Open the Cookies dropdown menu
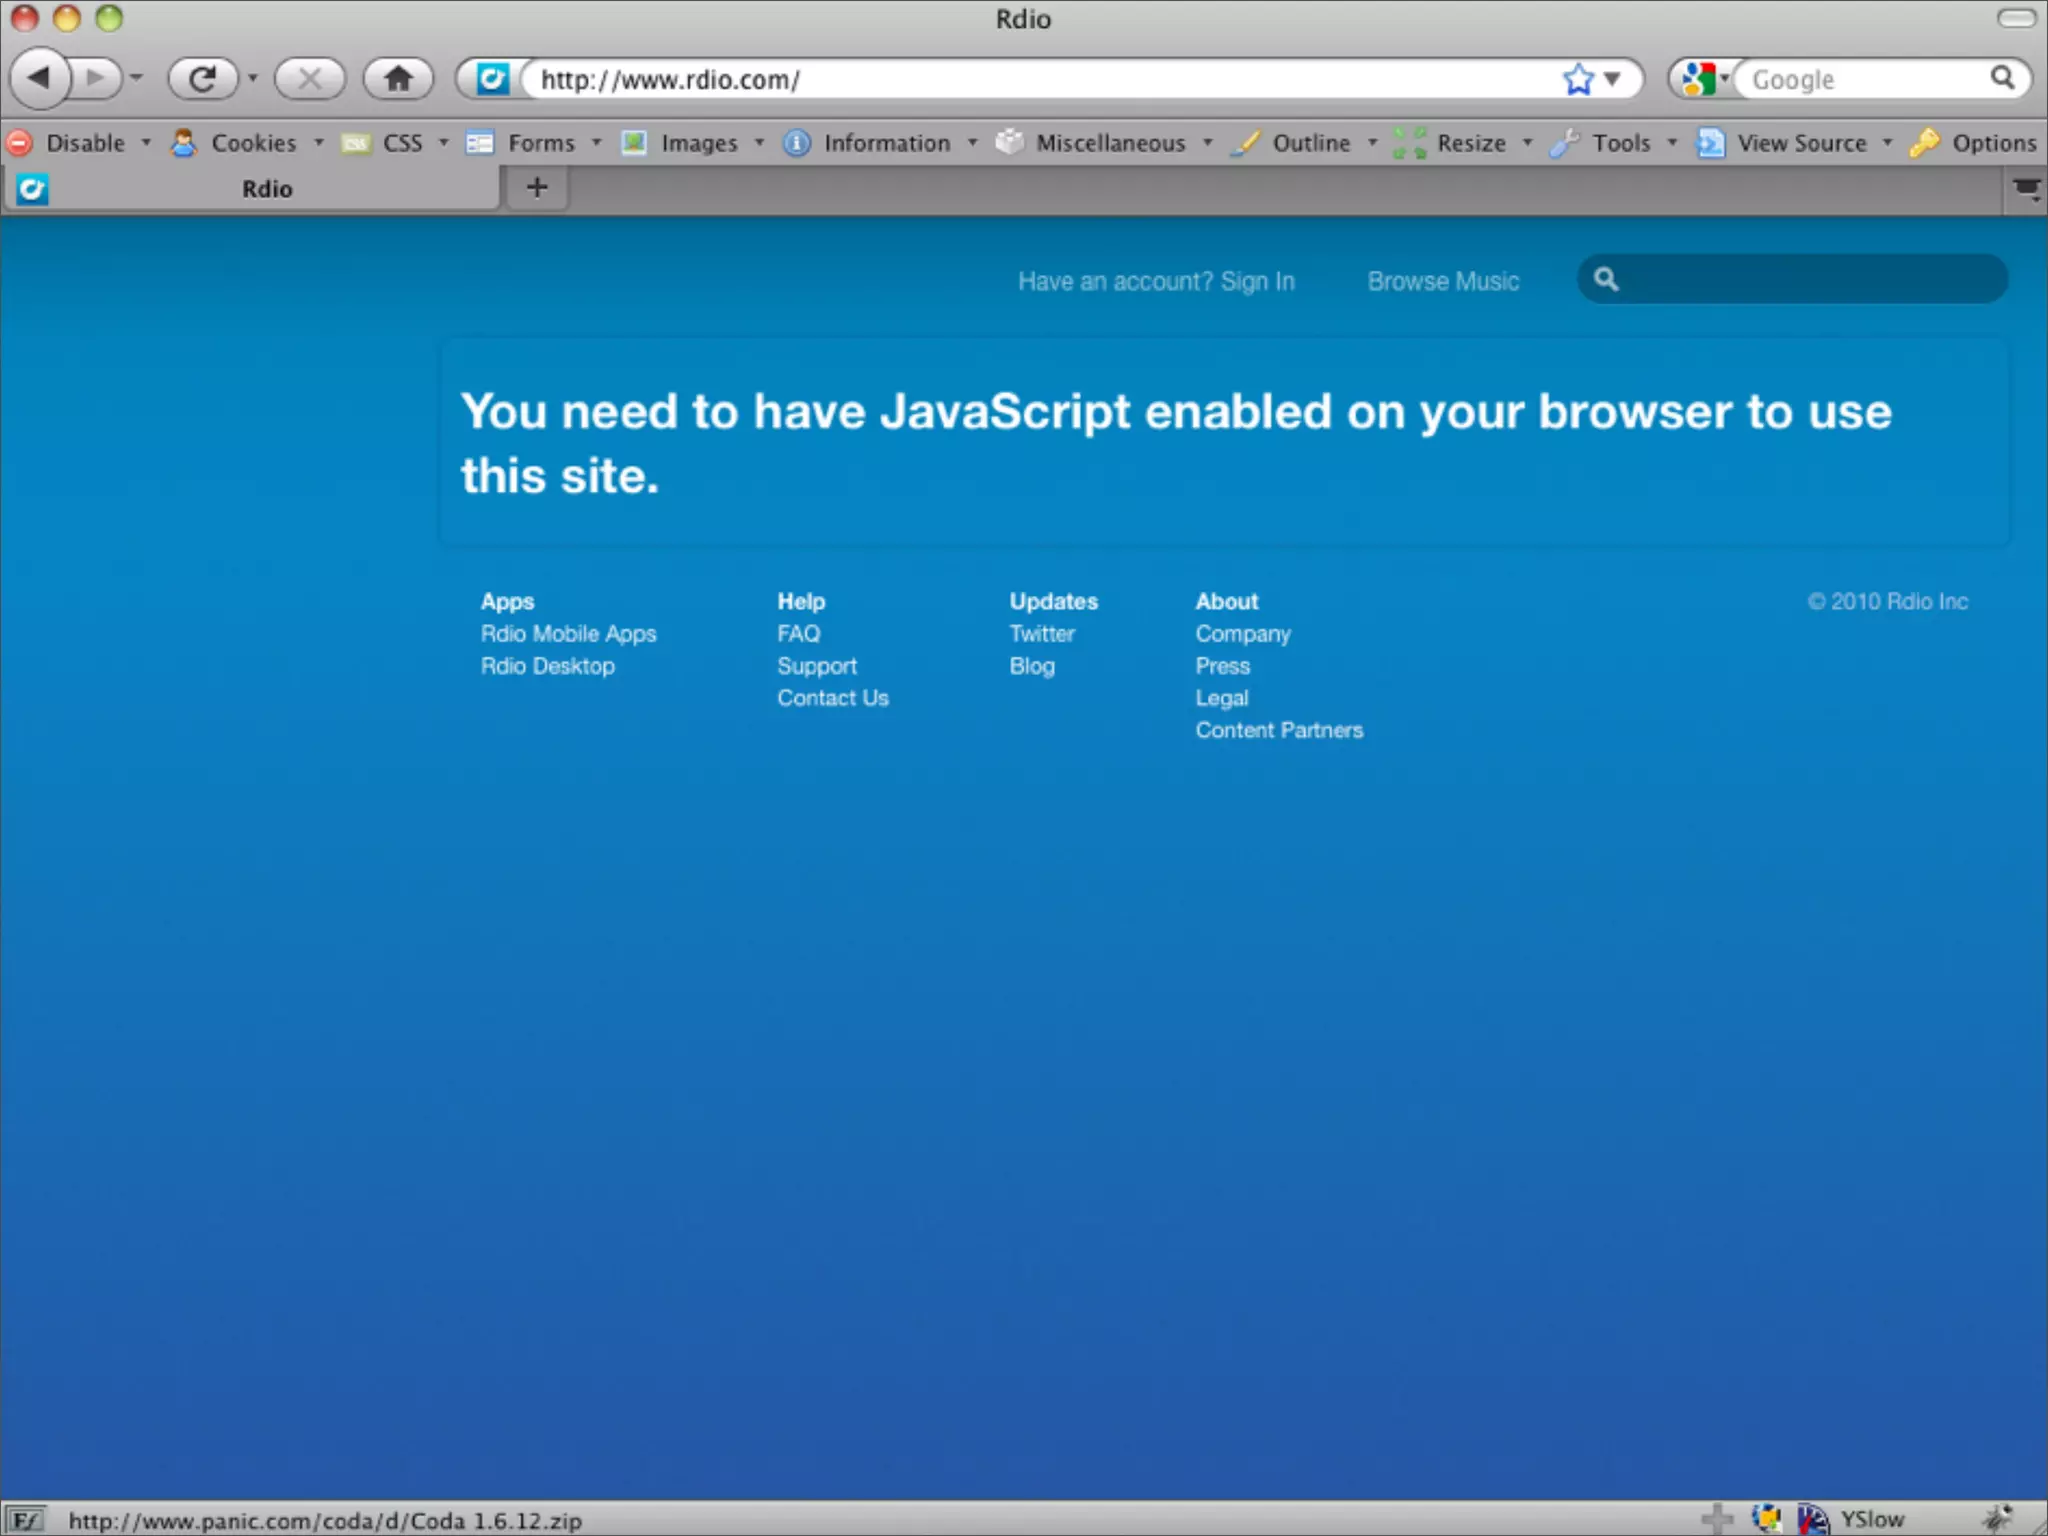This screenshot has width=2048, height=1536. point(253,143)
